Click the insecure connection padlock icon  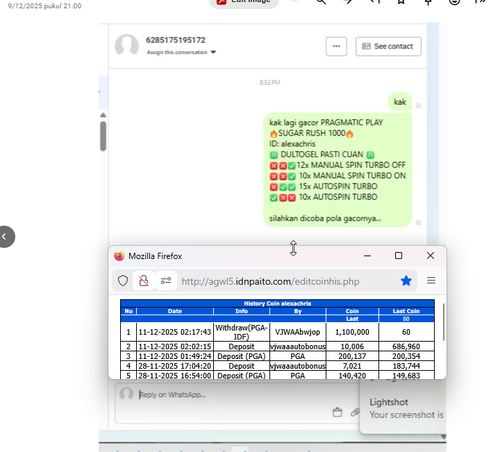144,281
